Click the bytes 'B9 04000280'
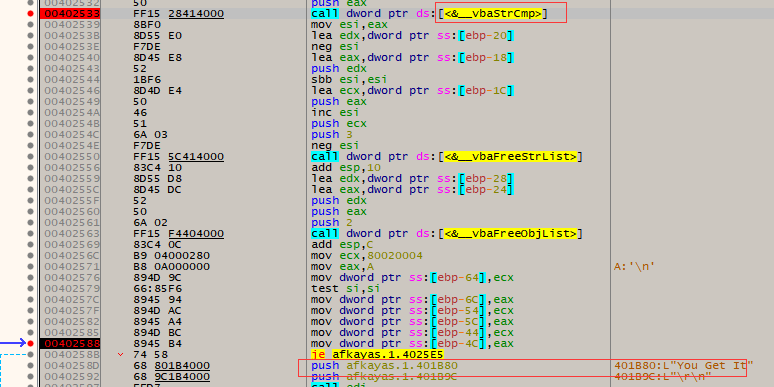Screen dimensions: 774x387 [172, 256]
